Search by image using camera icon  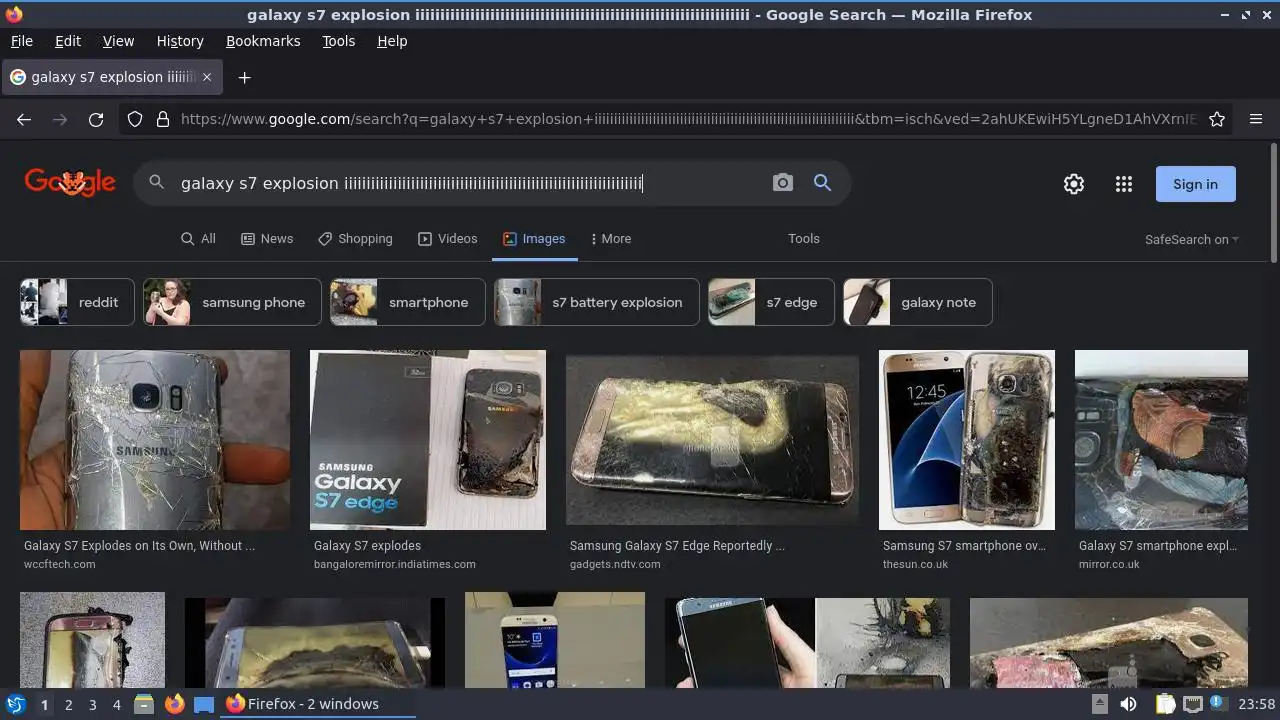pos(783,183)
